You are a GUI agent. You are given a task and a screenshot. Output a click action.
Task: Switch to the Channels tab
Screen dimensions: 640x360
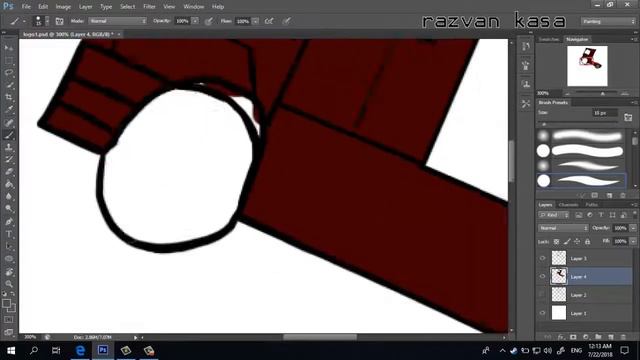point(568,205)
